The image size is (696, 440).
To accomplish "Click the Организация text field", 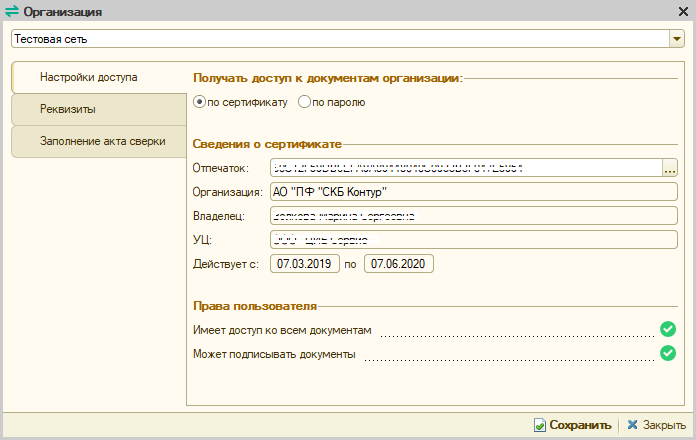I will coord(473,192).
